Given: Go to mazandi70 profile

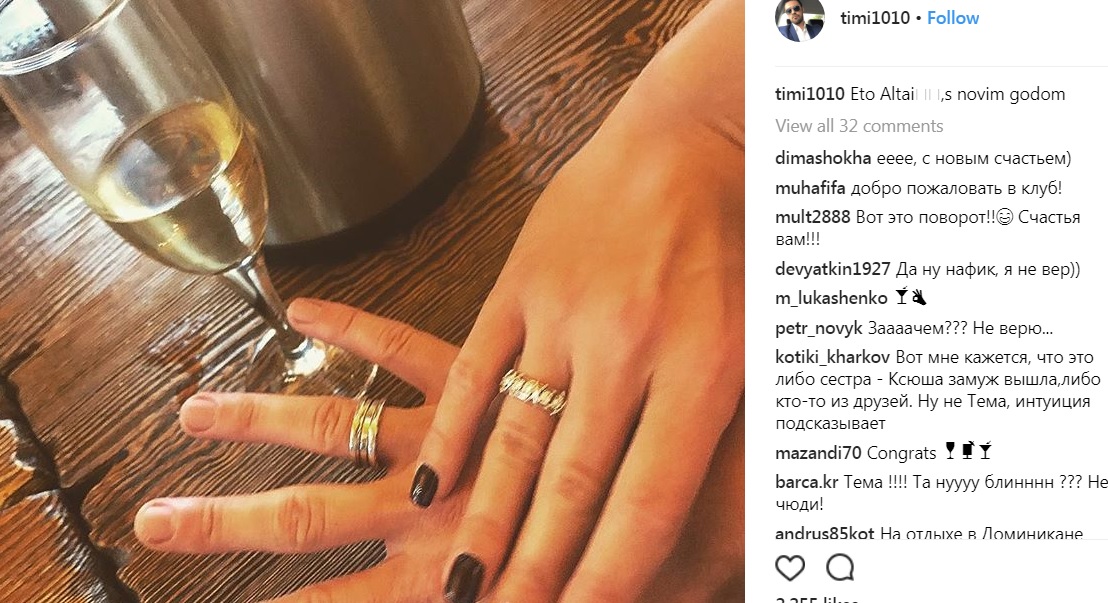Looking at the screenshot, I should coord(818,452).
